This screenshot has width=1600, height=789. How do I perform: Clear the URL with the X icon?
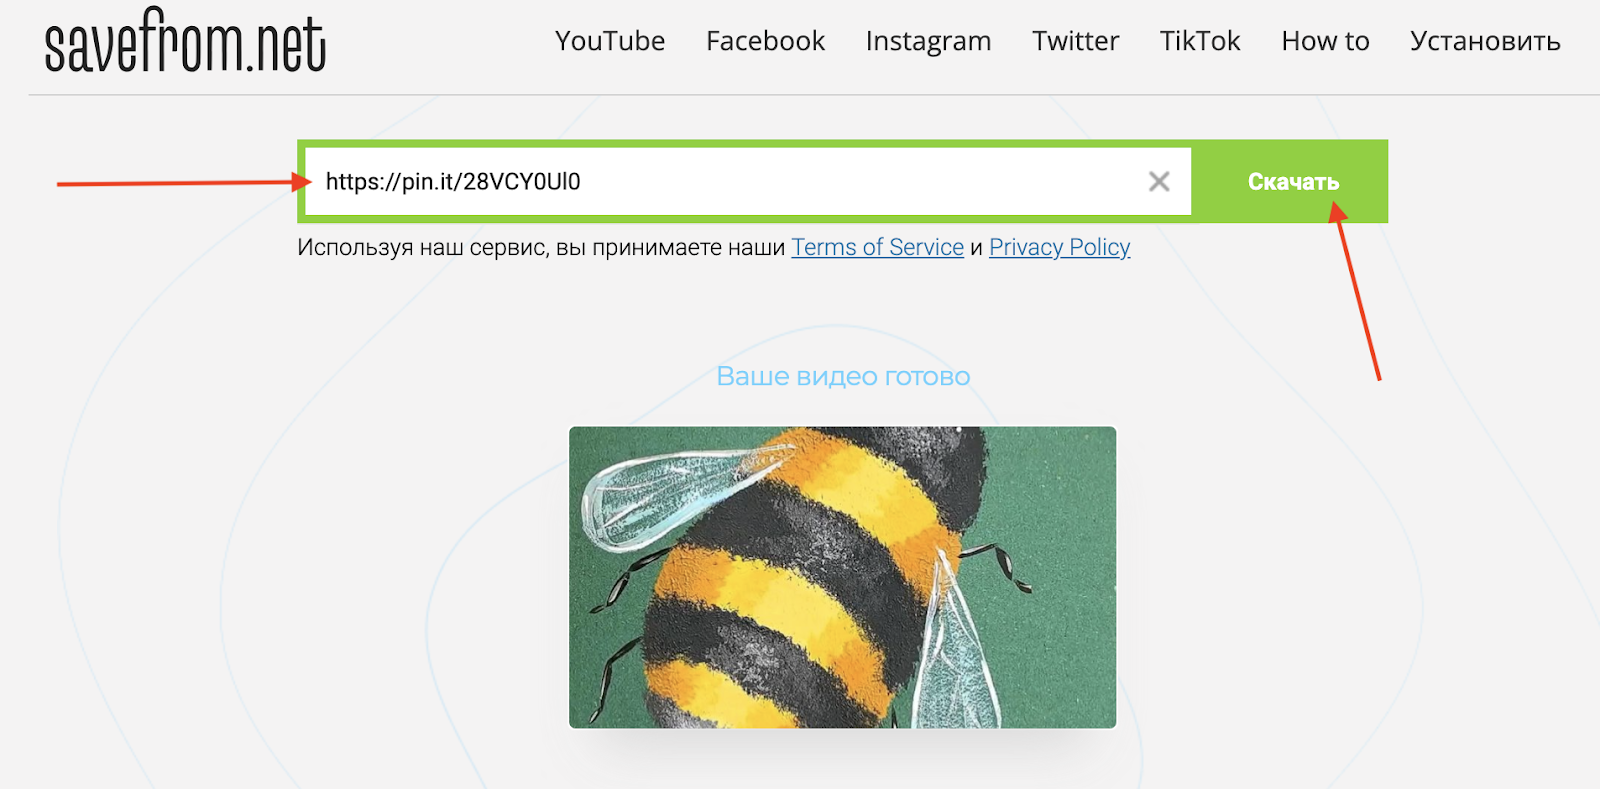pyautogui.click(x=1159, y=181)
